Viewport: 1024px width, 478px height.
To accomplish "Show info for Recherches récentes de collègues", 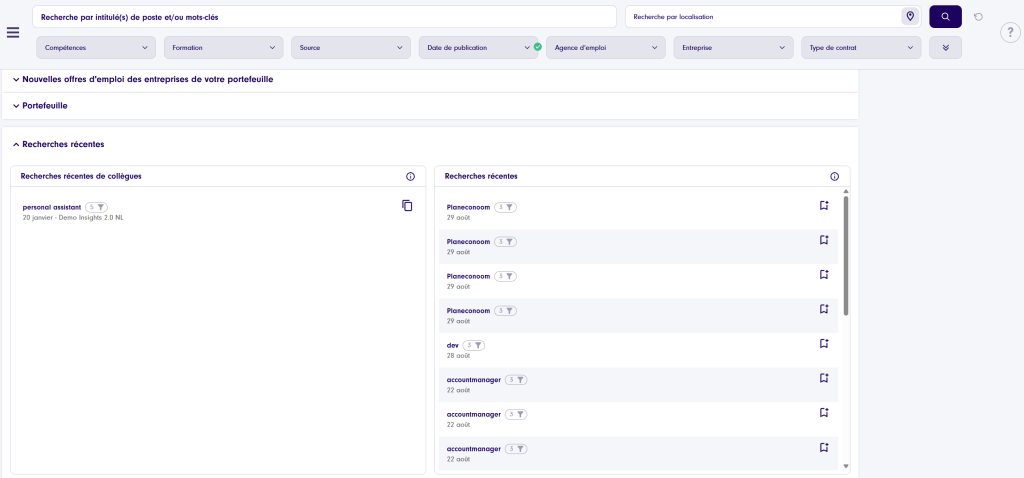I will click(410, 176).
